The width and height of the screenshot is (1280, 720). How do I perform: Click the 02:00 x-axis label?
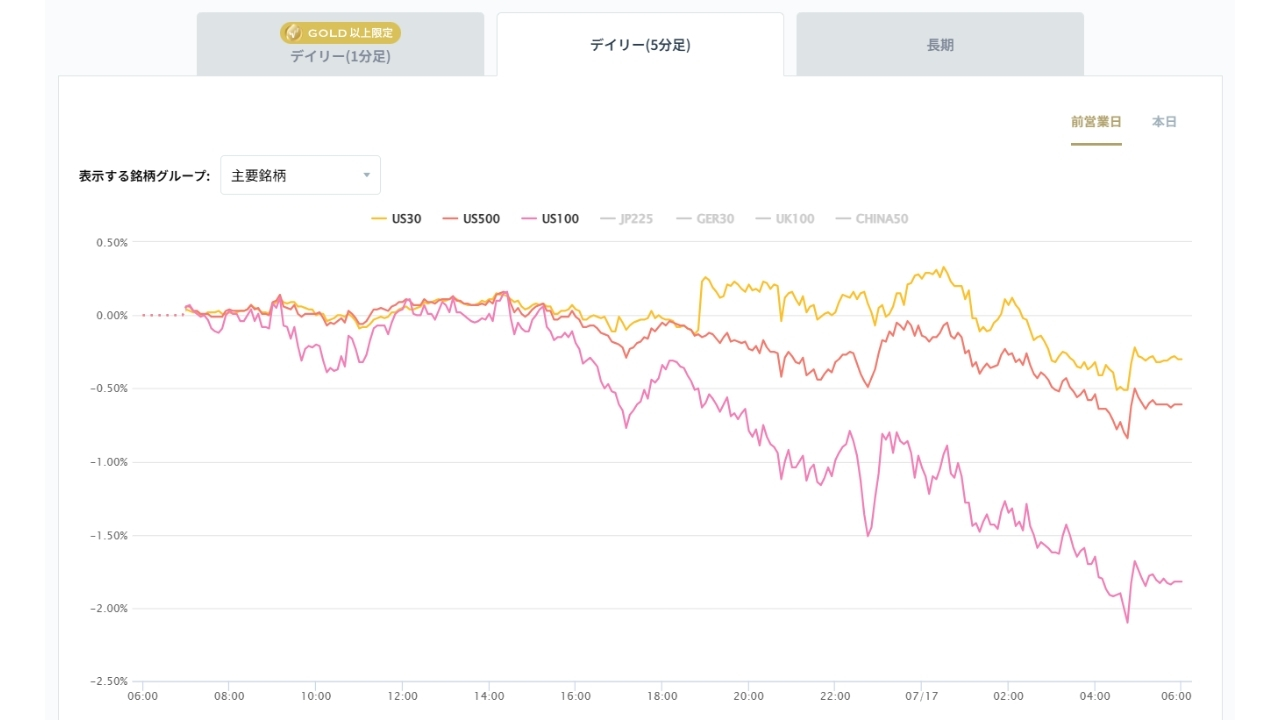point(1008,696)
